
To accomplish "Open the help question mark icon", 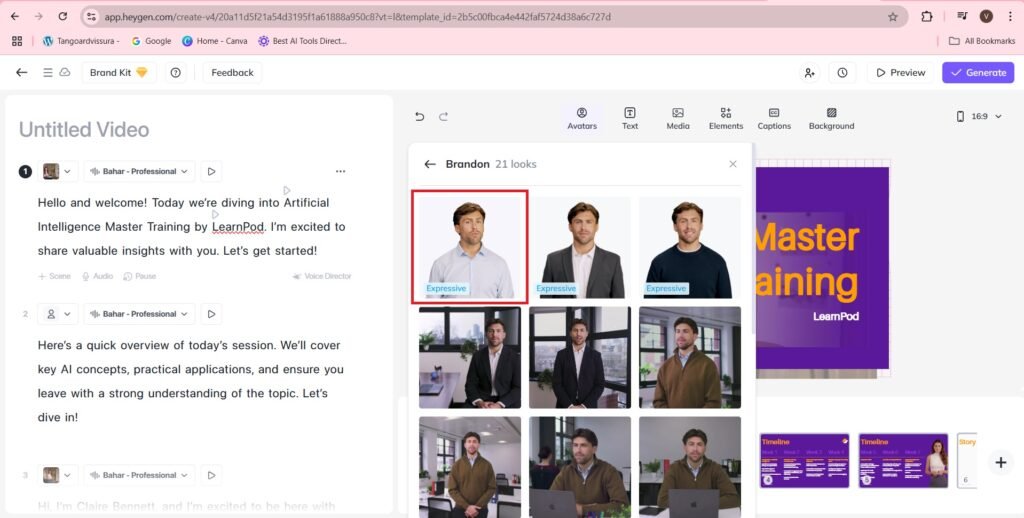I will pos(176,73).
